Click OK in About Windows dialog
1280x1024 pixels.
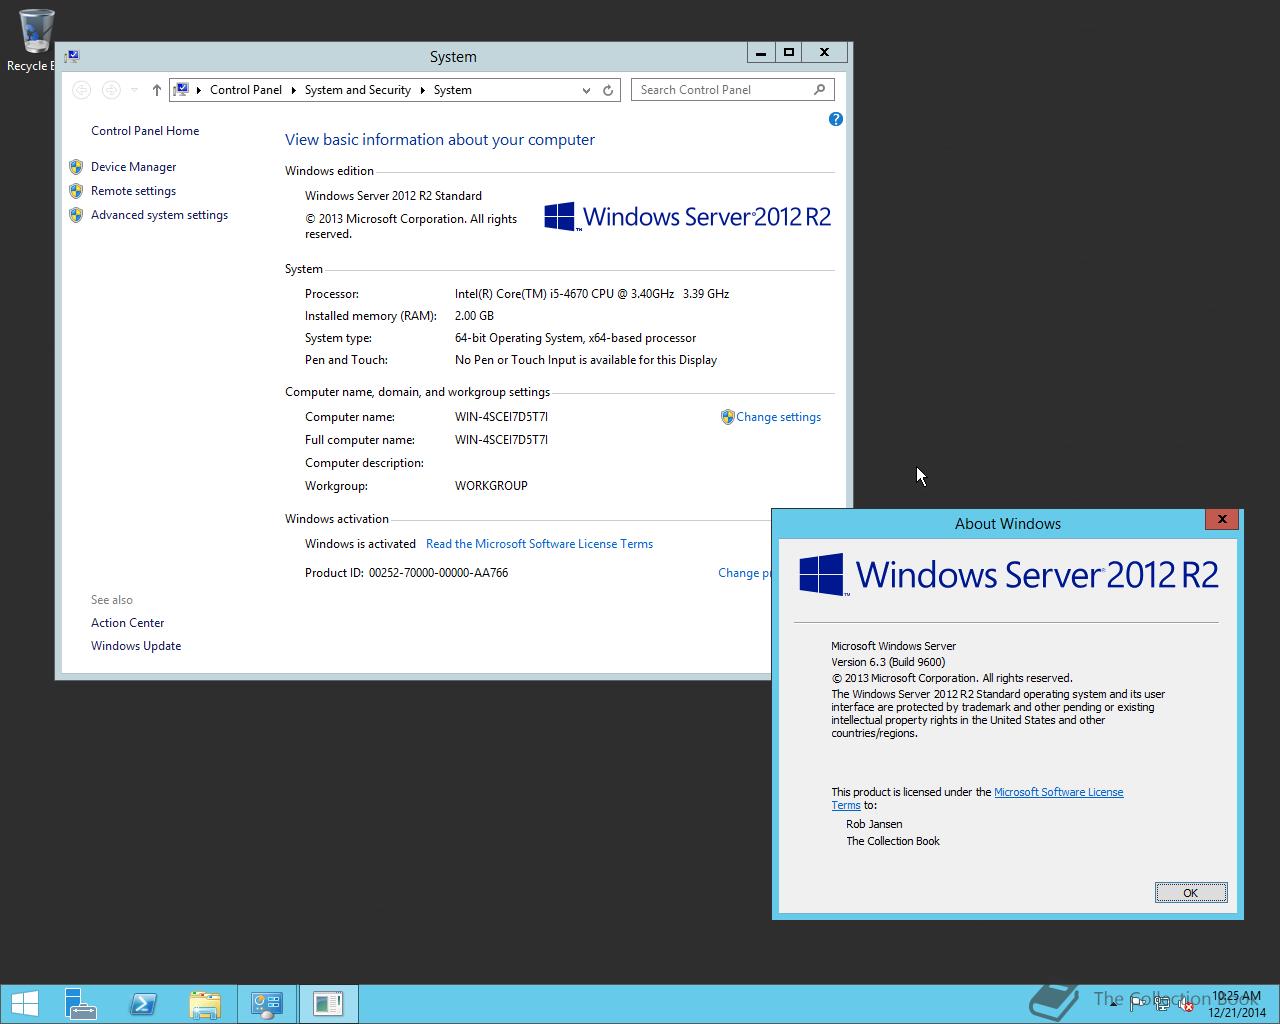(x=1190, y=893)
